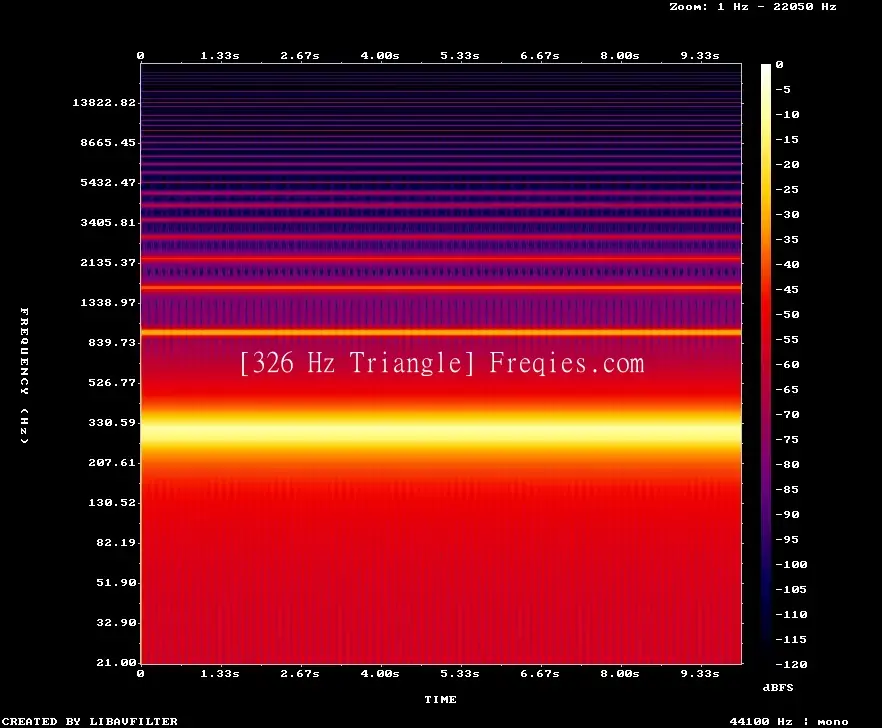Select the -45 dBFS scale value
This screenshot has width=882, height=728.
(788, 289)
